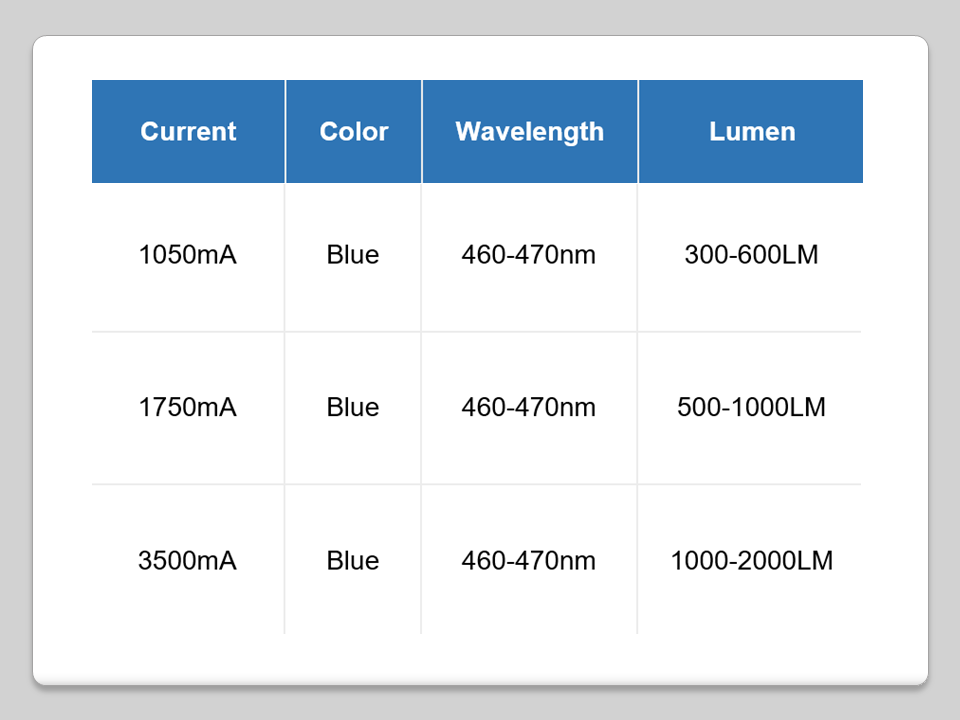Click the Wavelength column header

click(x=529, y=131)
